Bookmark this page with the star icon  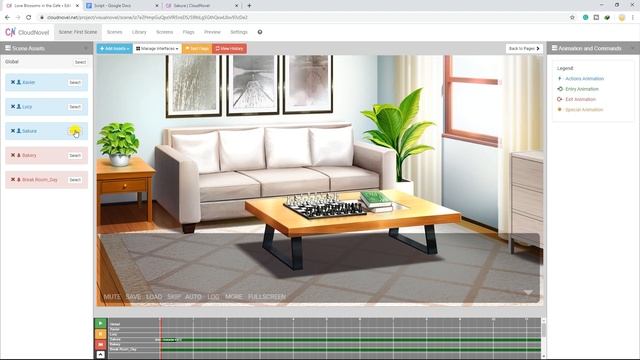[x=572, y=18]
